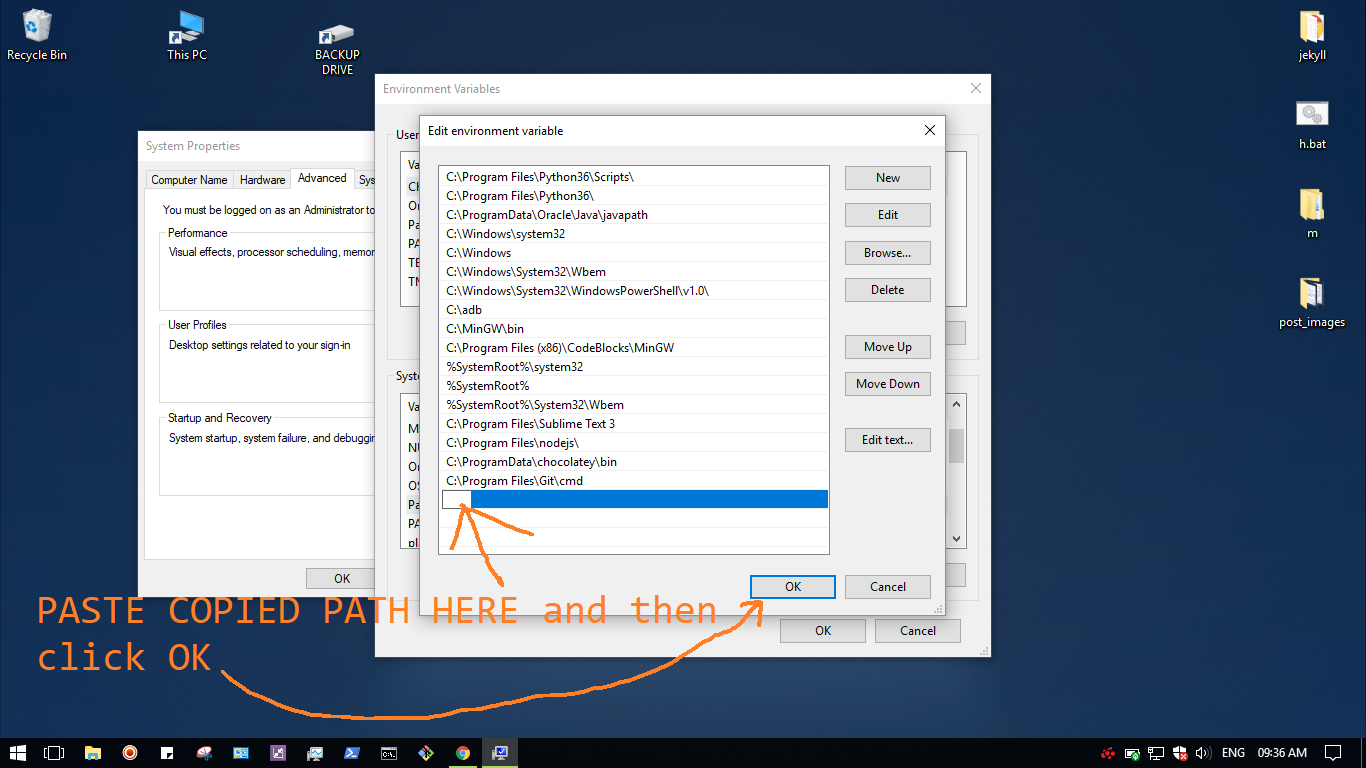Screen dimensions: 1366x768
Task: Click the Edit text... button
Action: pos(888,440)
